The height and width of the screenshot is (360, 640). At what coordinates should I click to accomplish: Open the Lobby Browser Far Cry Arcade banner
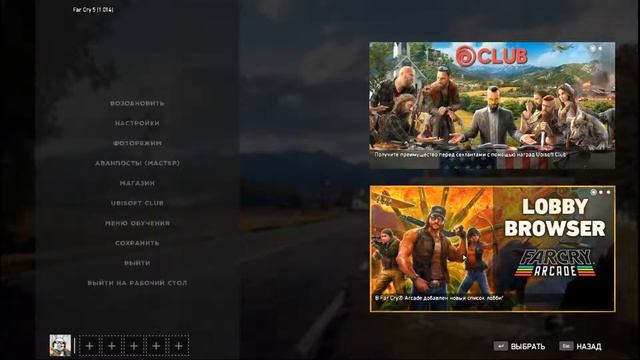point(493,249)
